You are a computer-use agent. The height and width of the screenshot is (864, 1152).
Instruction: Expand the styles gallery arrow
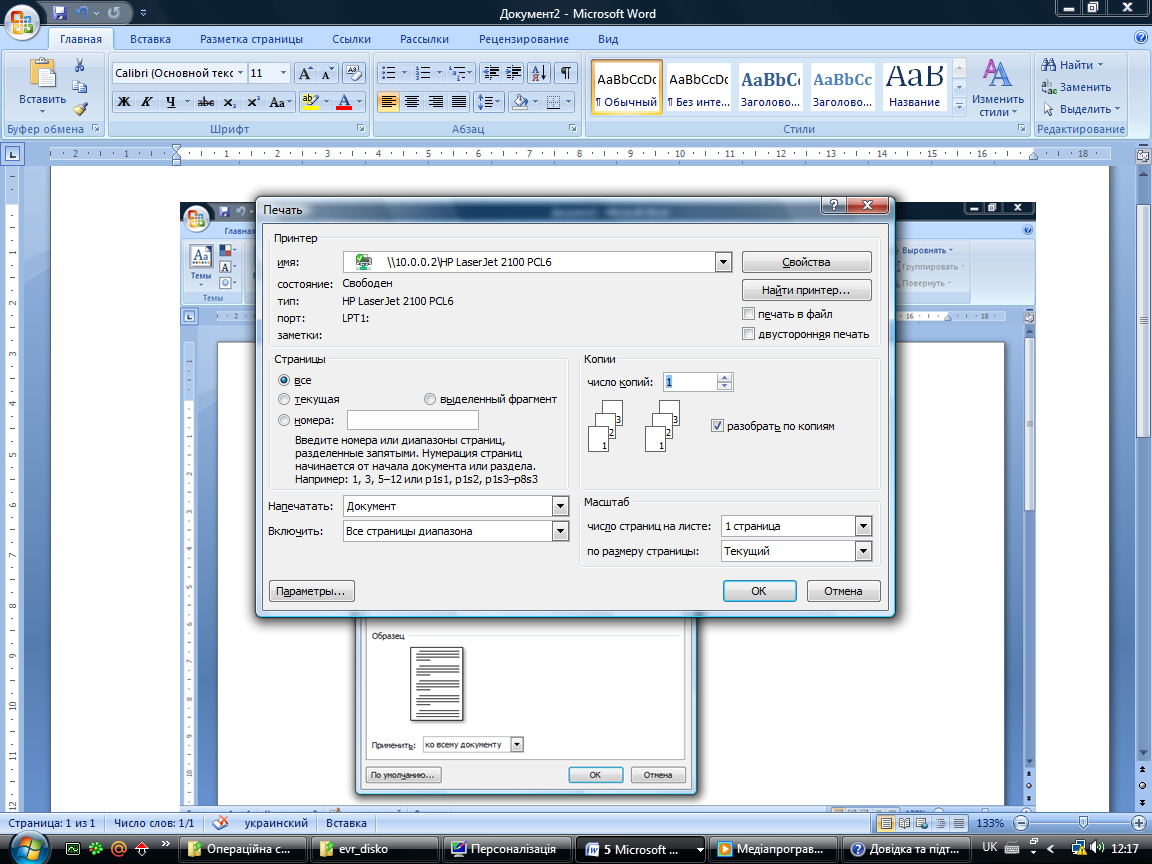959,107
